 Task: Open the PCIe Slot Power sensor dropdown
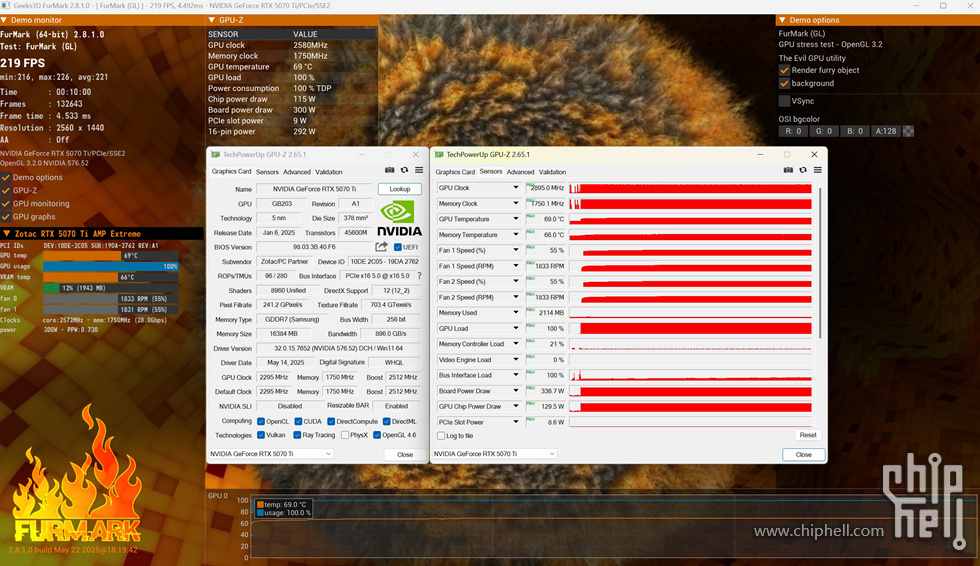click(516, 422)
